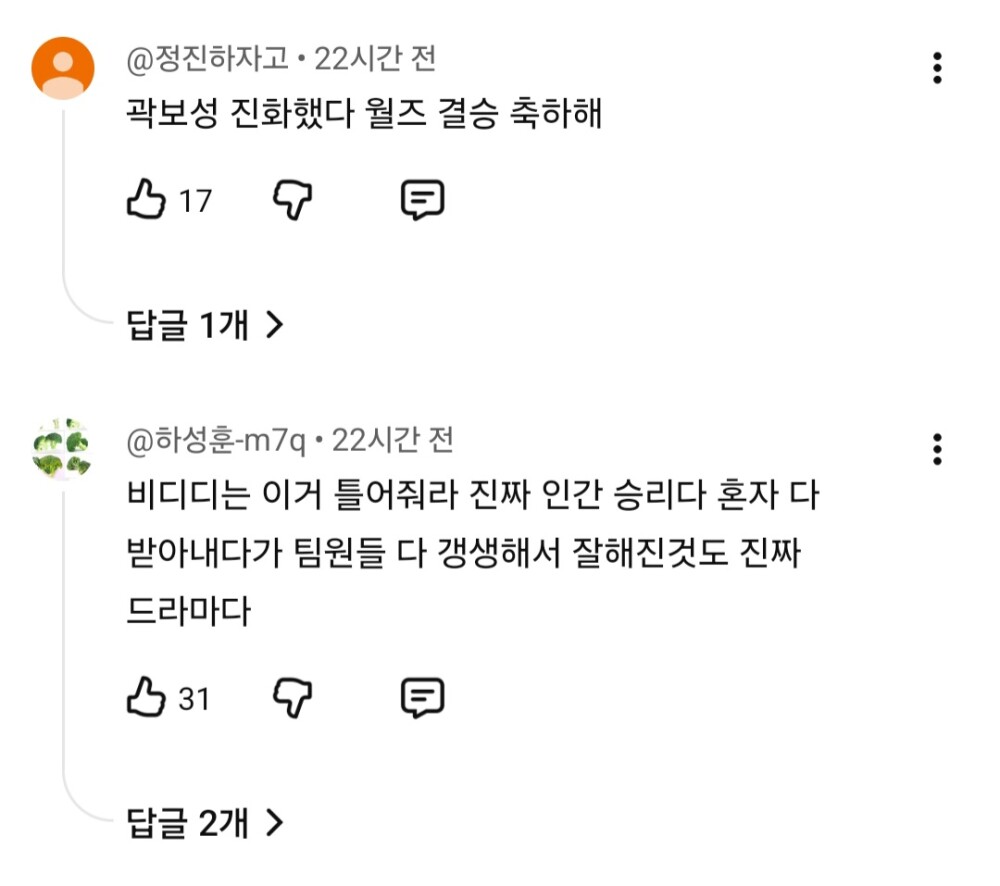Dislike the comment by @하성훈-m7q
This screenshot has height=886, width=1000.
tap(293, 697)
